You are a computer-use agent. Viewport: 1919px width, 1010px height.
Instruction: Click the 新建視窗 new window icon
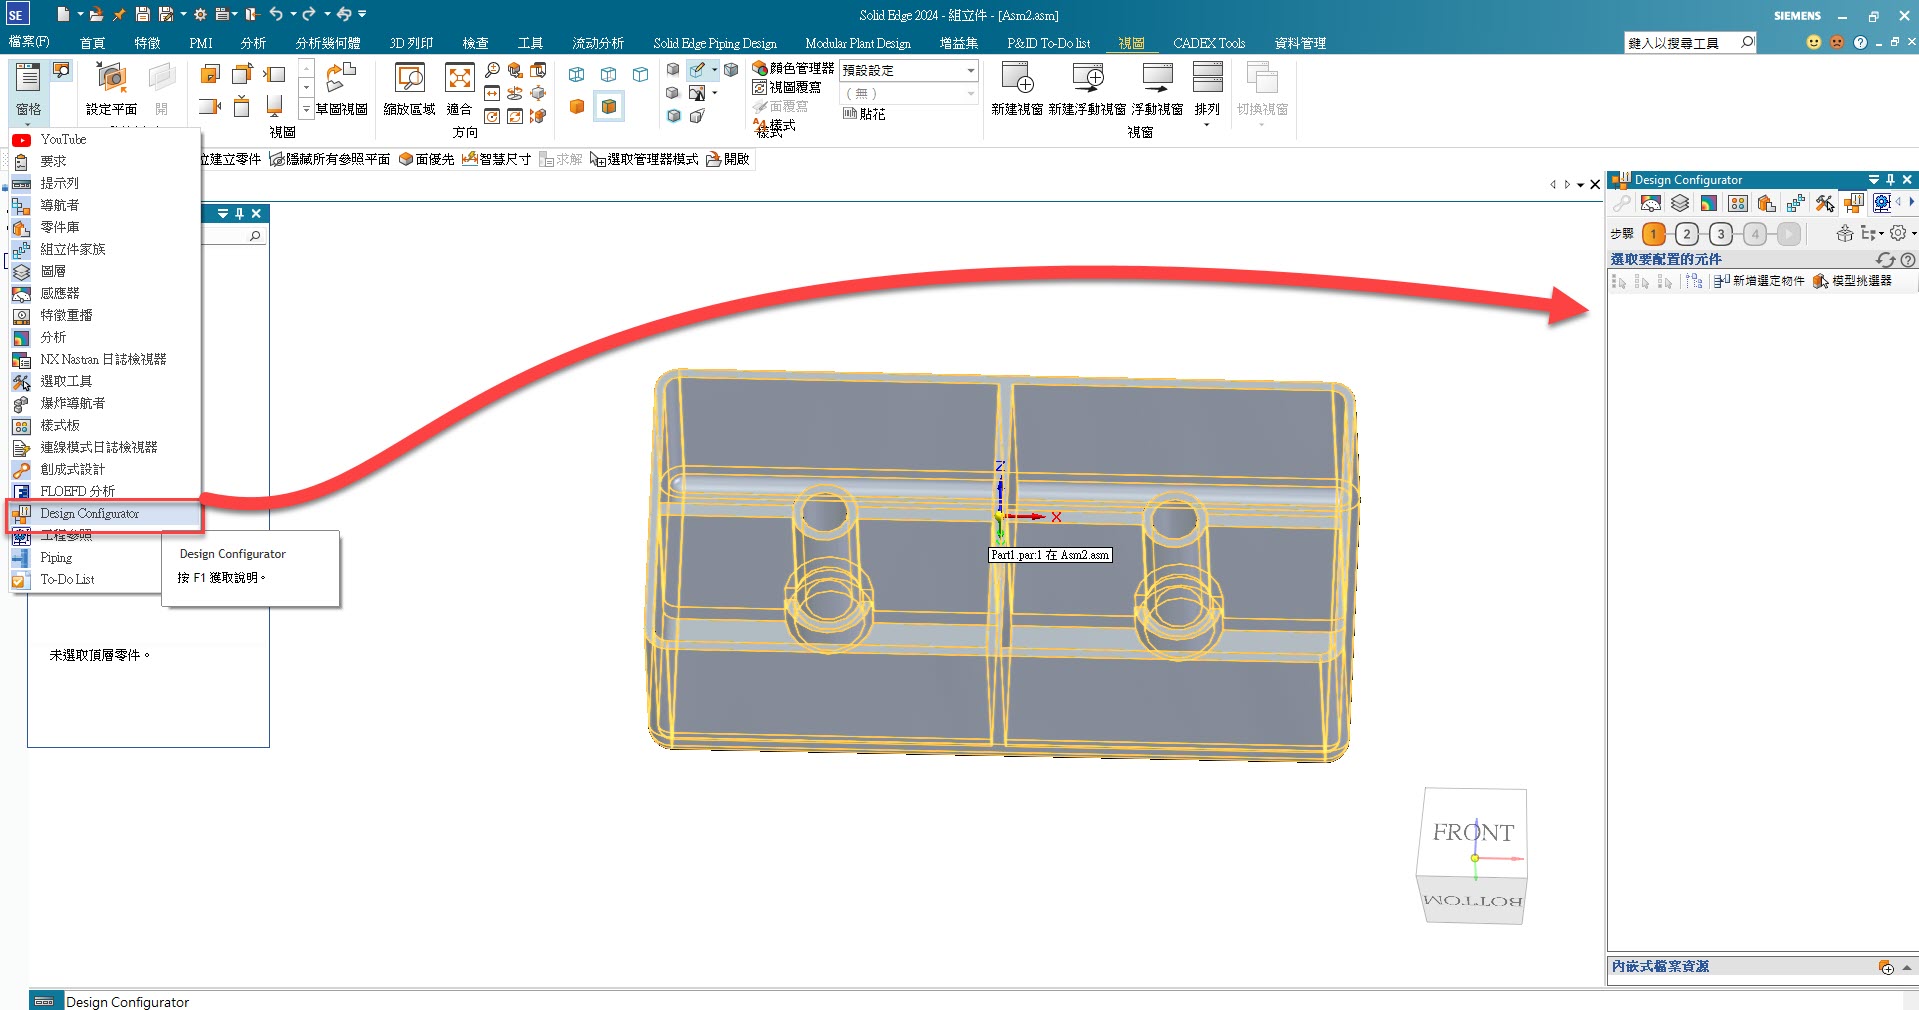(1017, 78)
